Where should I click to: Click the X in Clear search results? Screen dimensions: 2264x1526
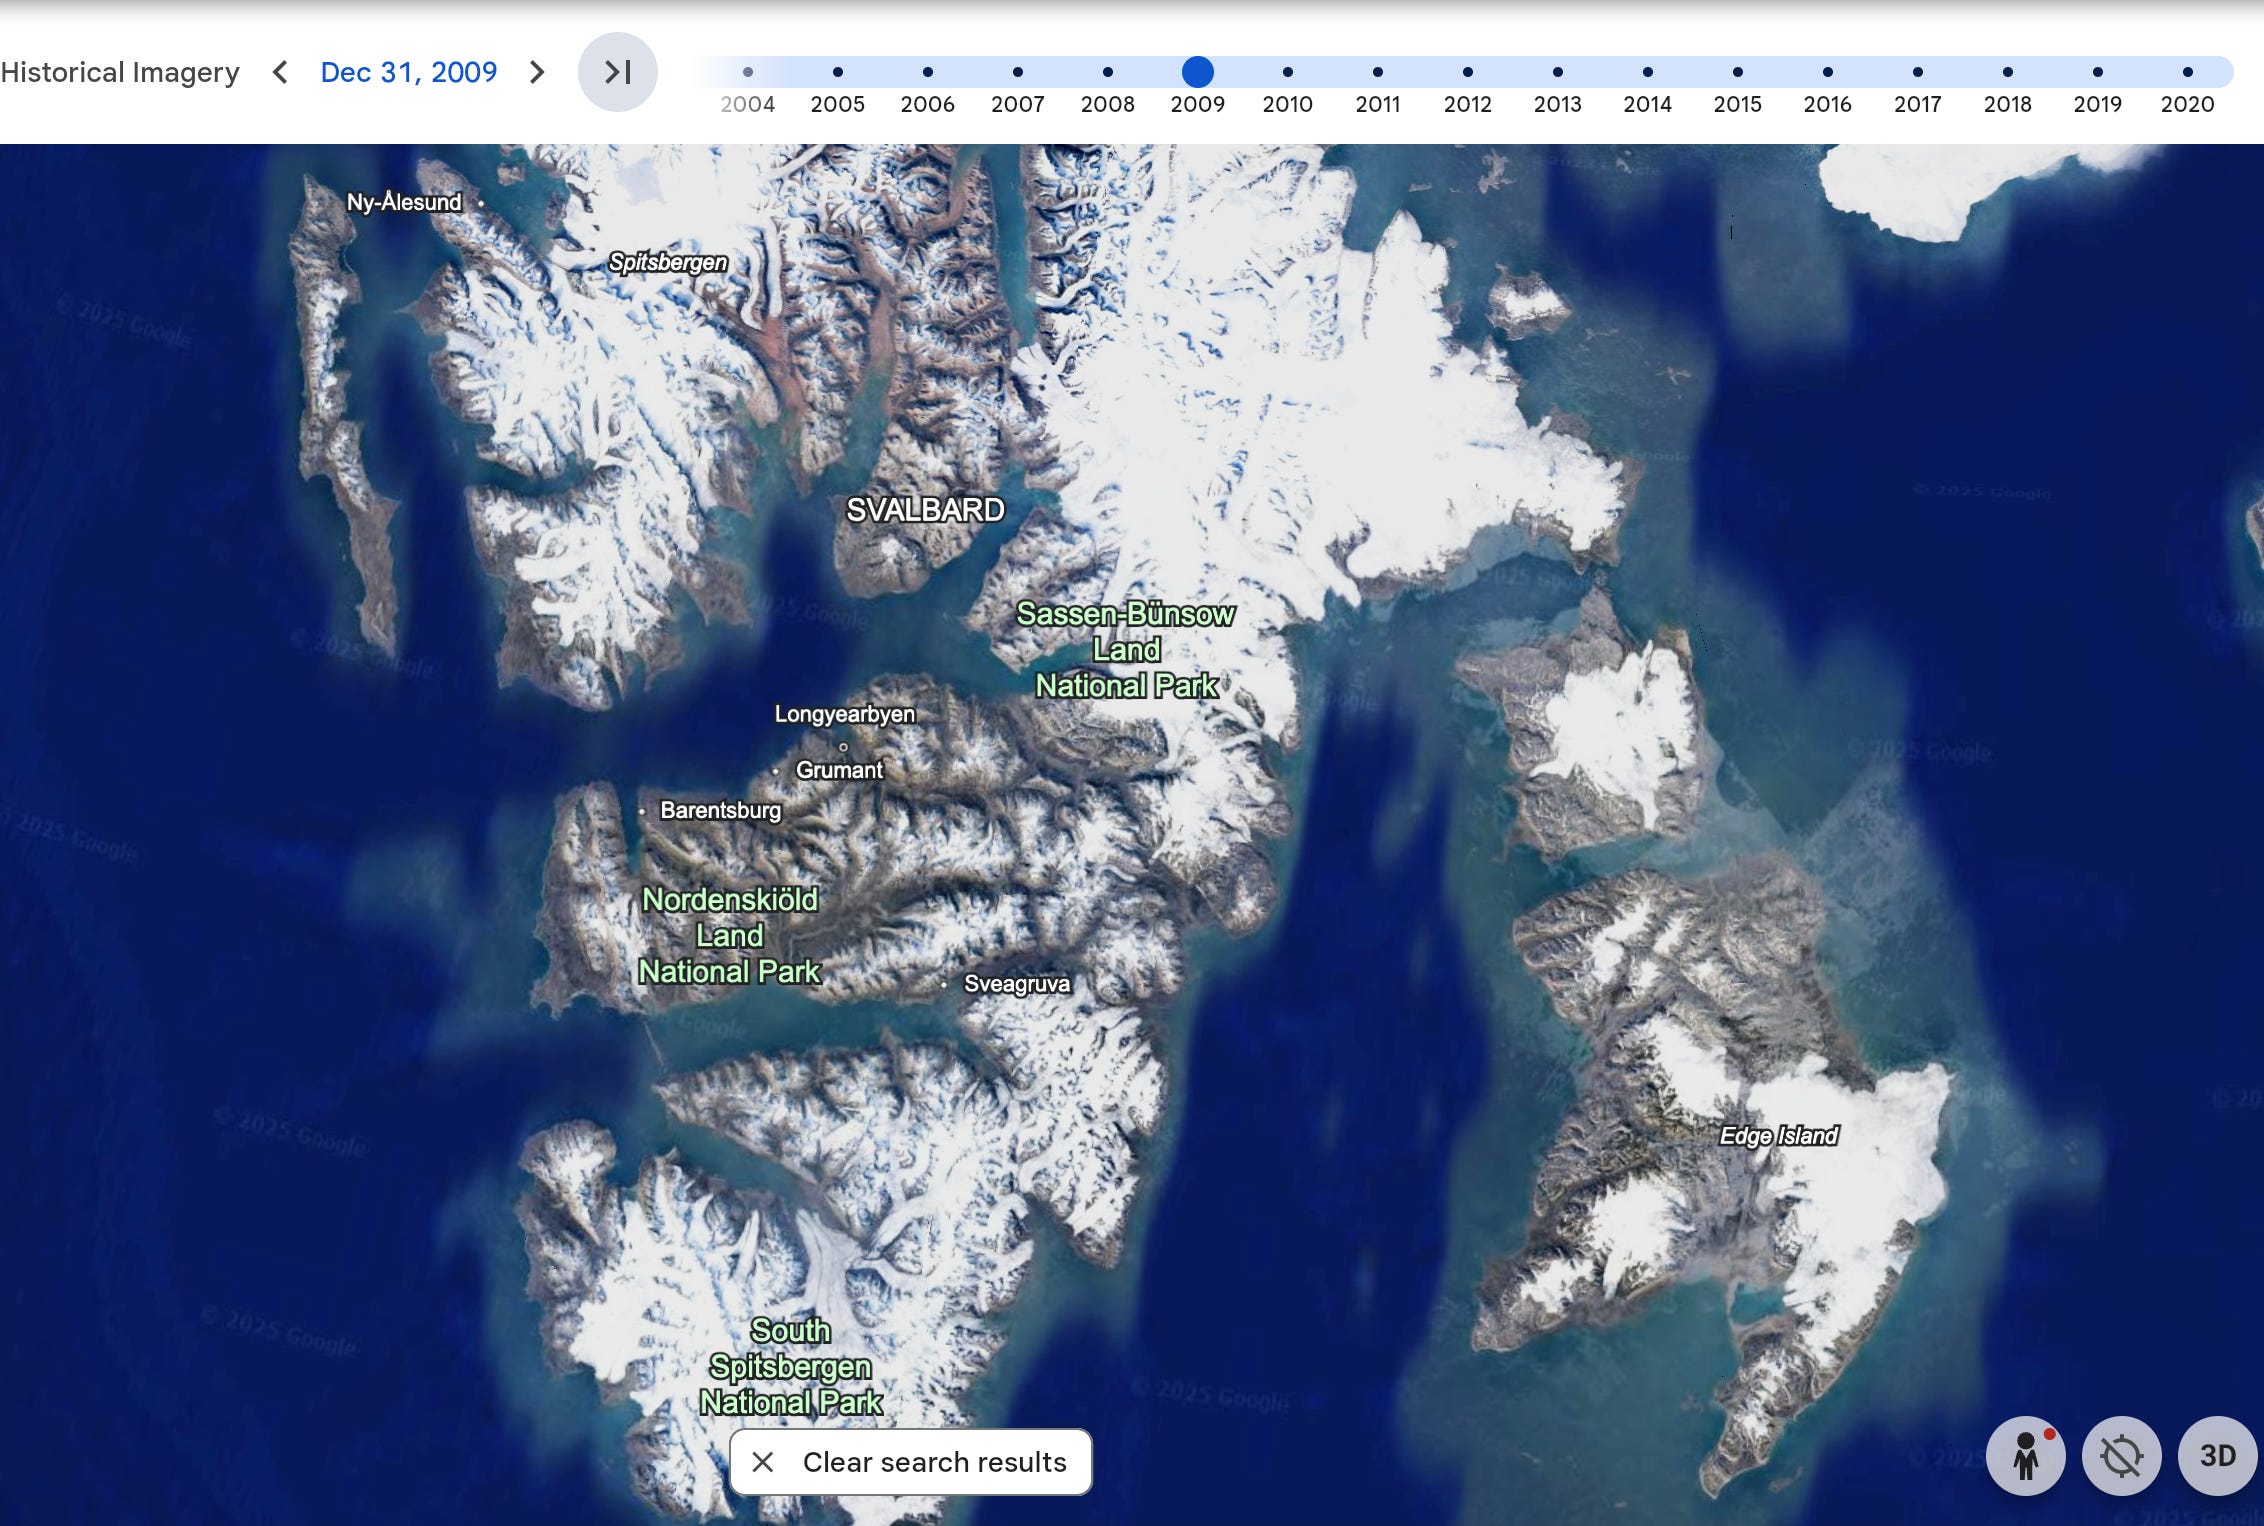pyautogui.click(x=763, y=1462)
